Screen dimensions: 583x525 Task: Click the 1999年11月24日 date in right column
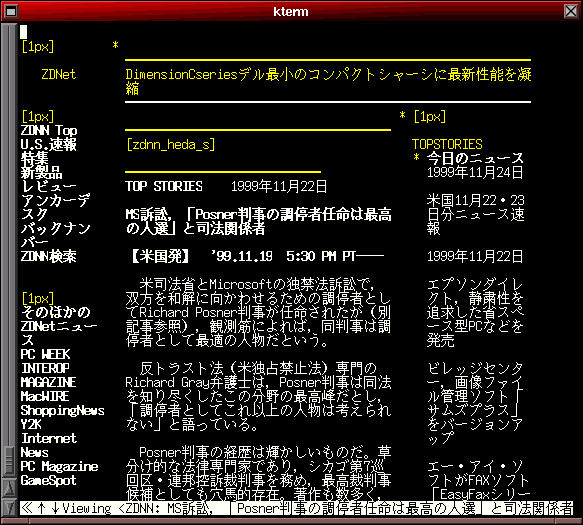[x=475, y=173]
